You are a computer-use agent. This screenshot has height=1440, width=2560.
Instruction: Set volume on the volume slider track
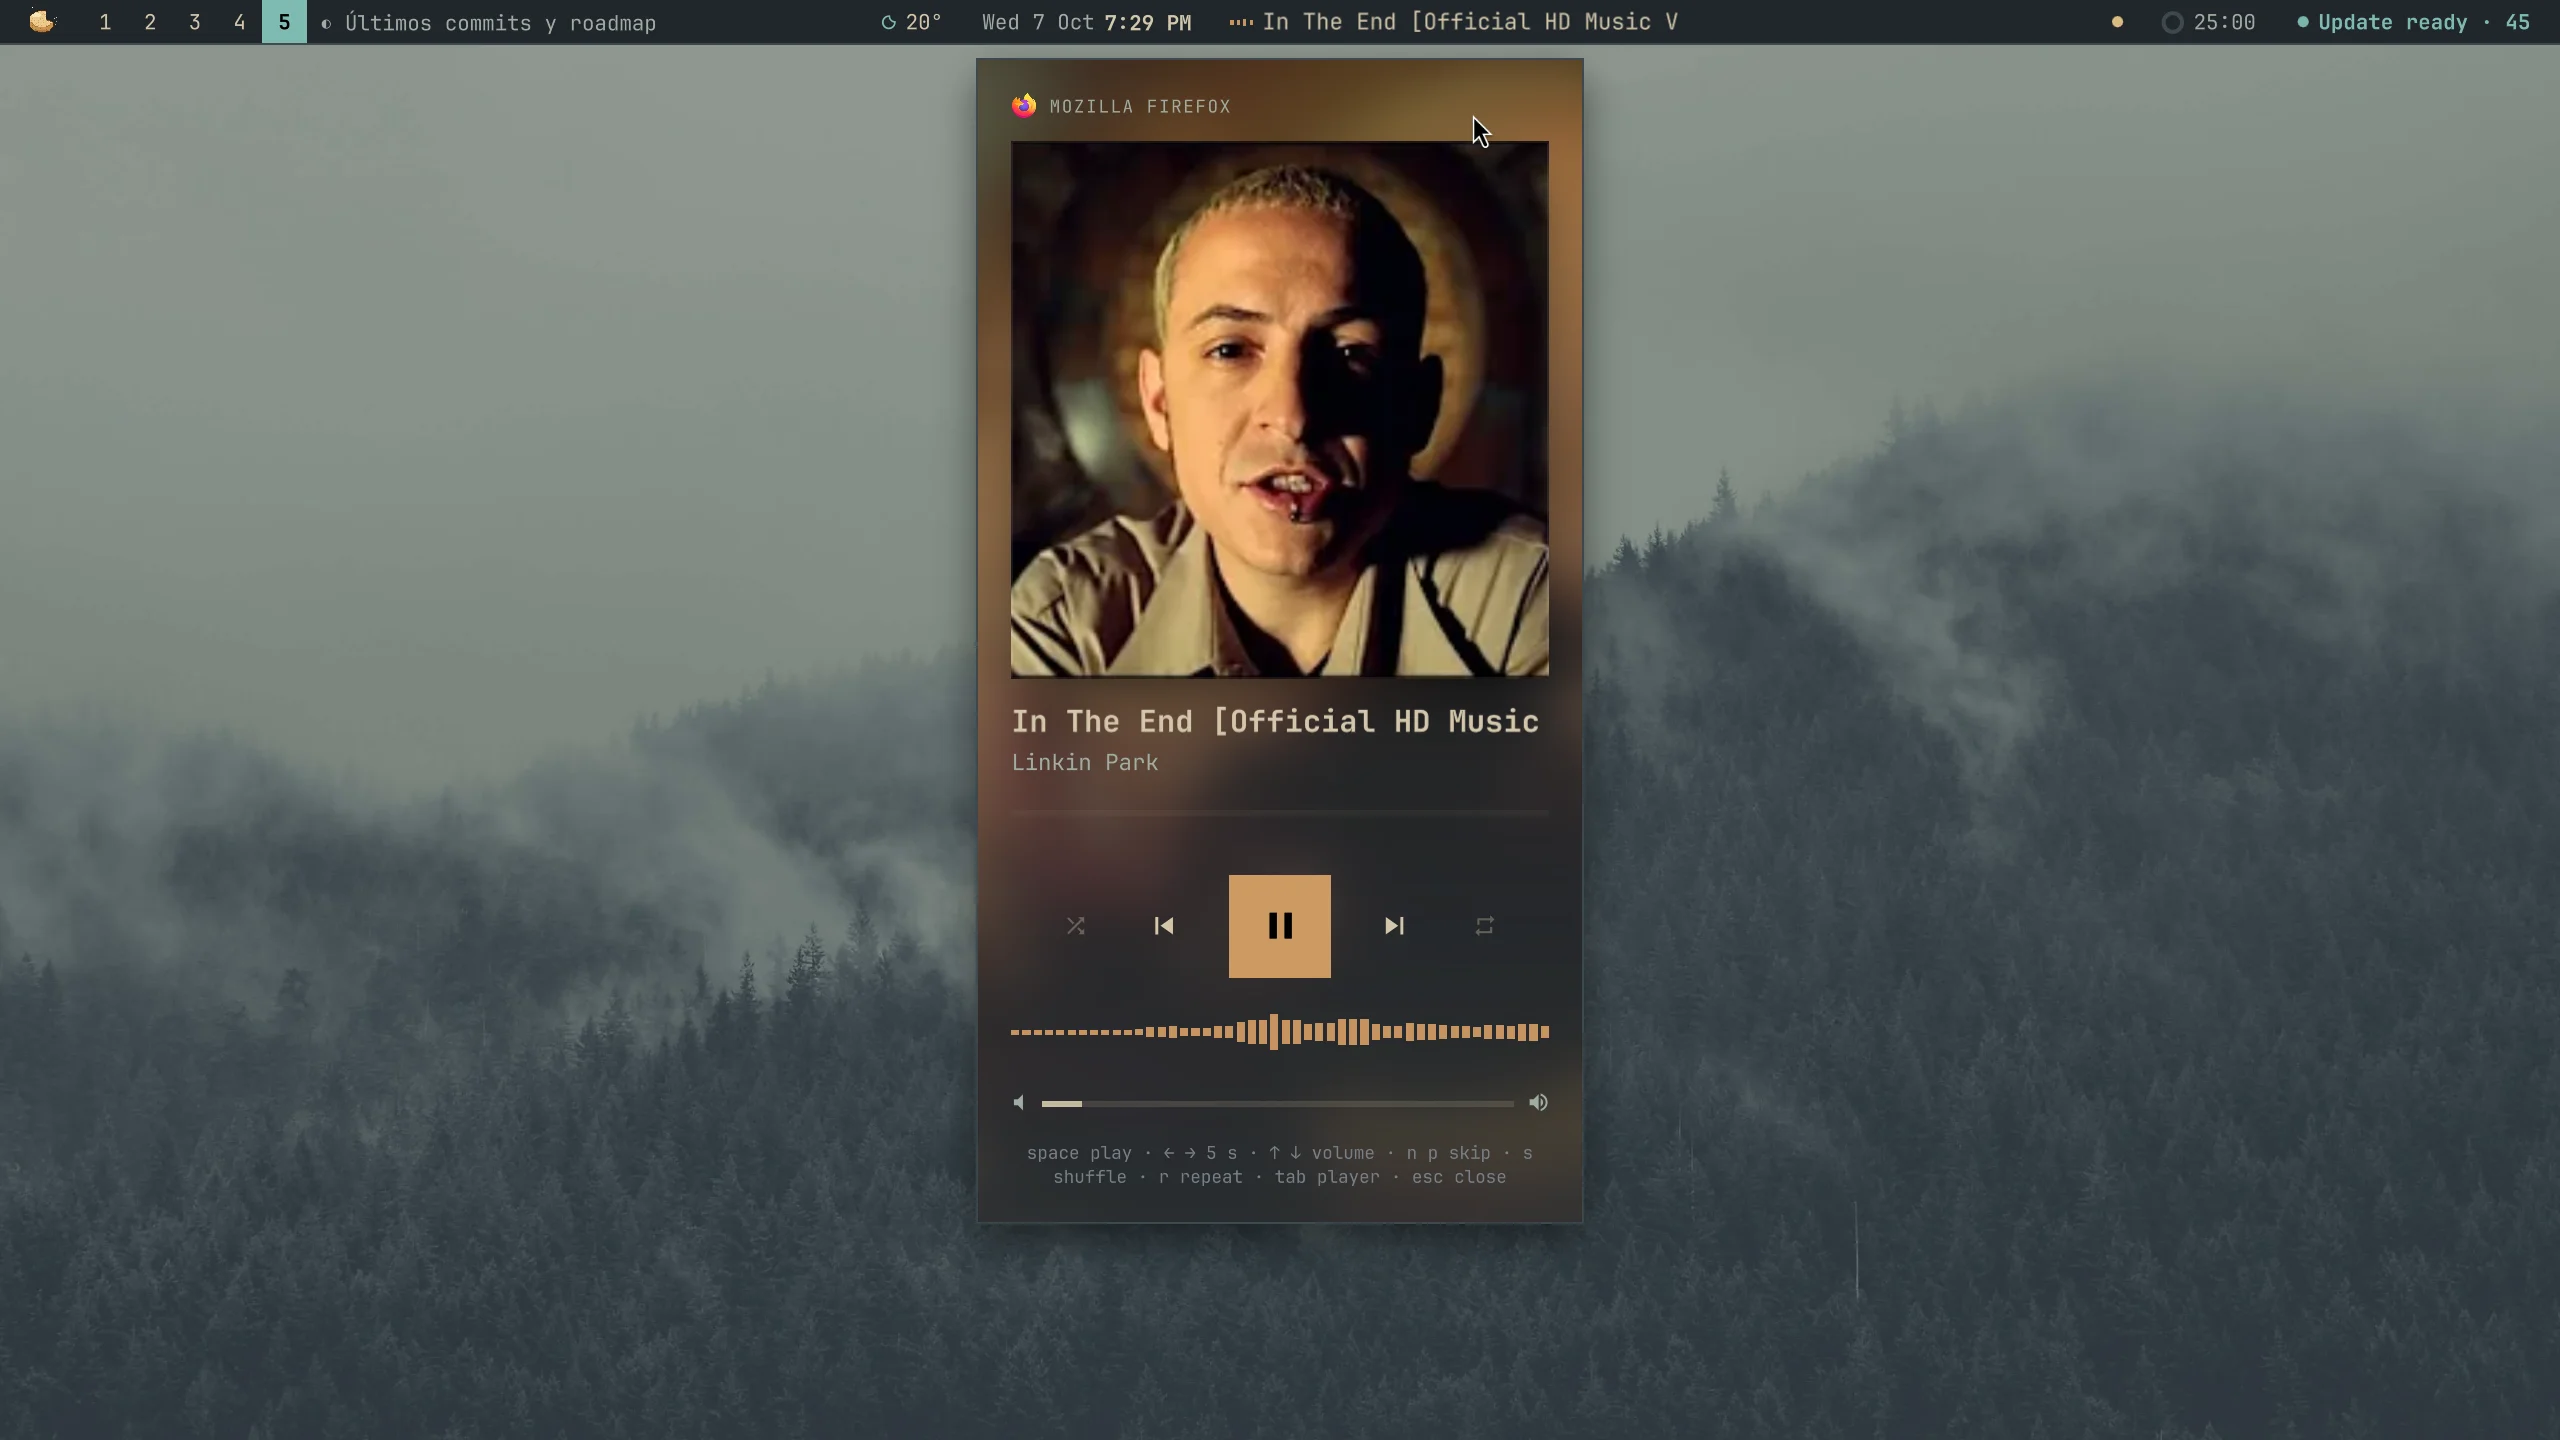click(1278, 1104)
